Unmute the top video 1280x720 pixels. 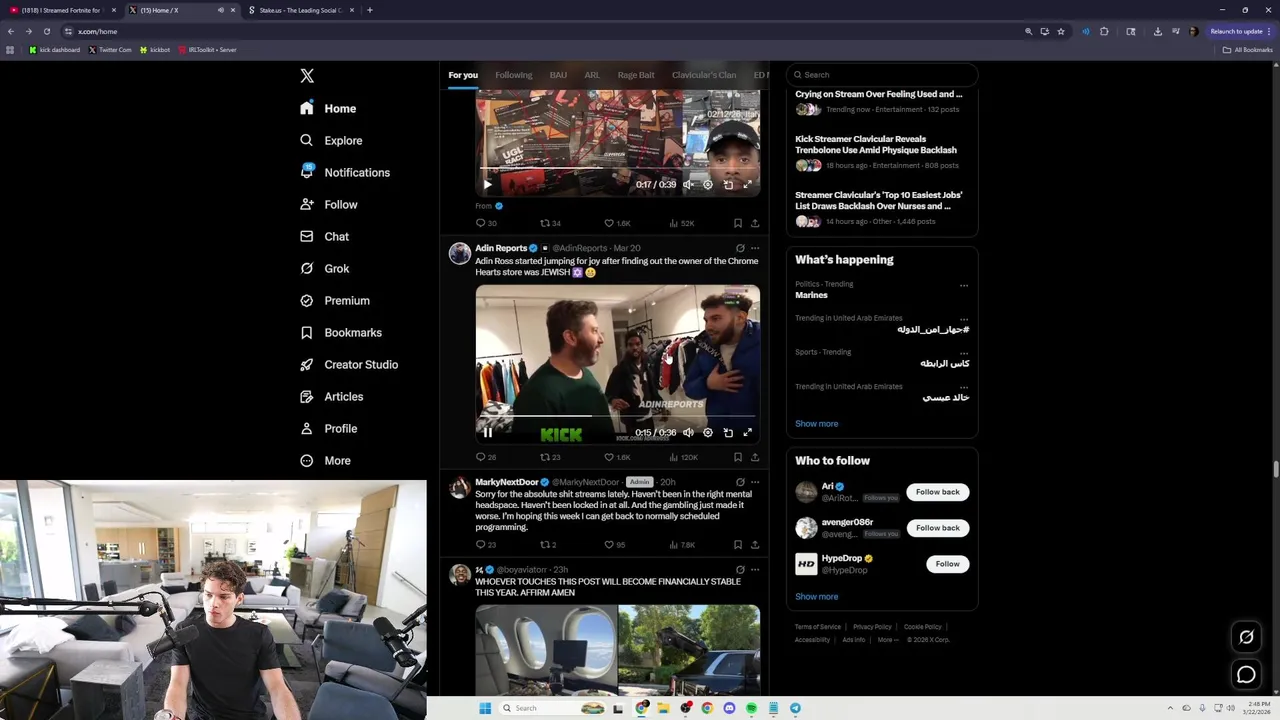coord(688,184)
